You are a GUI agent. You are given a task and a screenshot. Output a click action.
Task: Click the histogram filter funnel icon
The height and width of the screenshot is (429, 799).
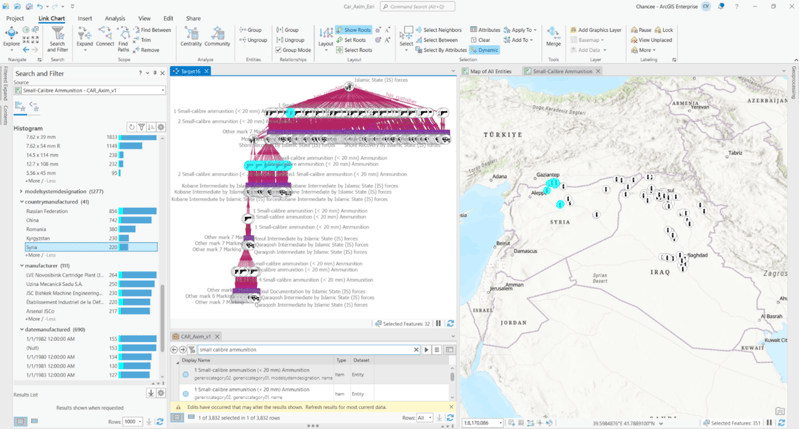pyautogui.click(x=142, y=127)
